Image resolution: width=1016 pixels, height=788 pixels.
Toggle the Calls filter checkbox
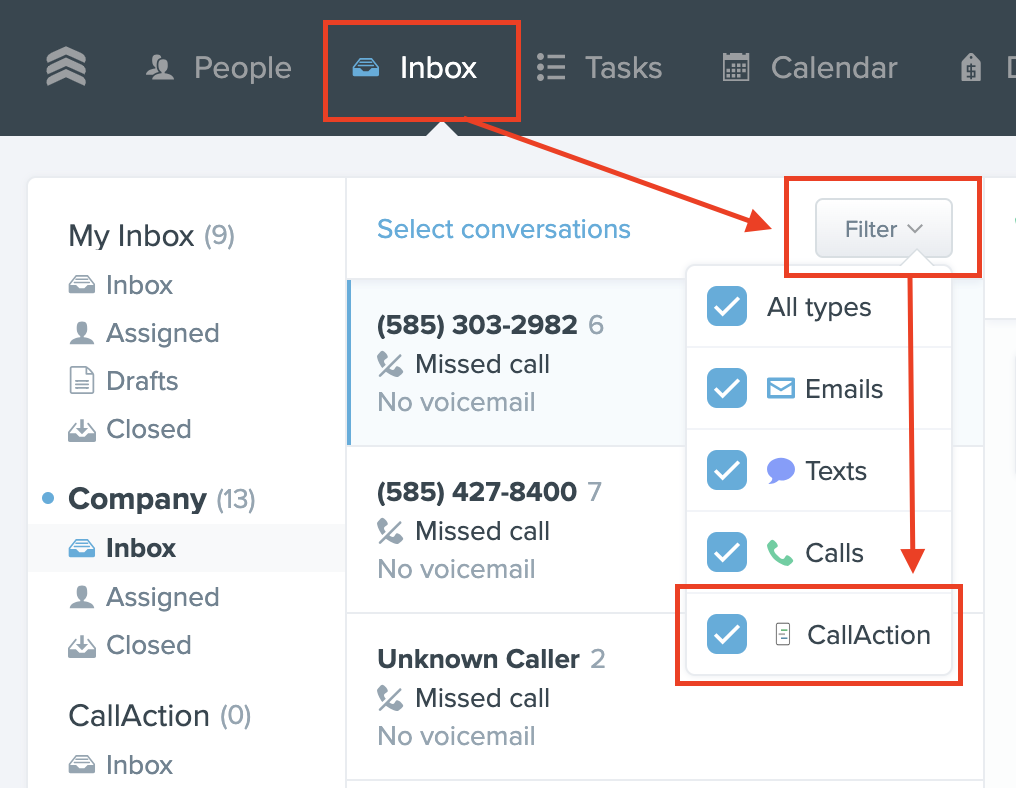pos(726,552)
